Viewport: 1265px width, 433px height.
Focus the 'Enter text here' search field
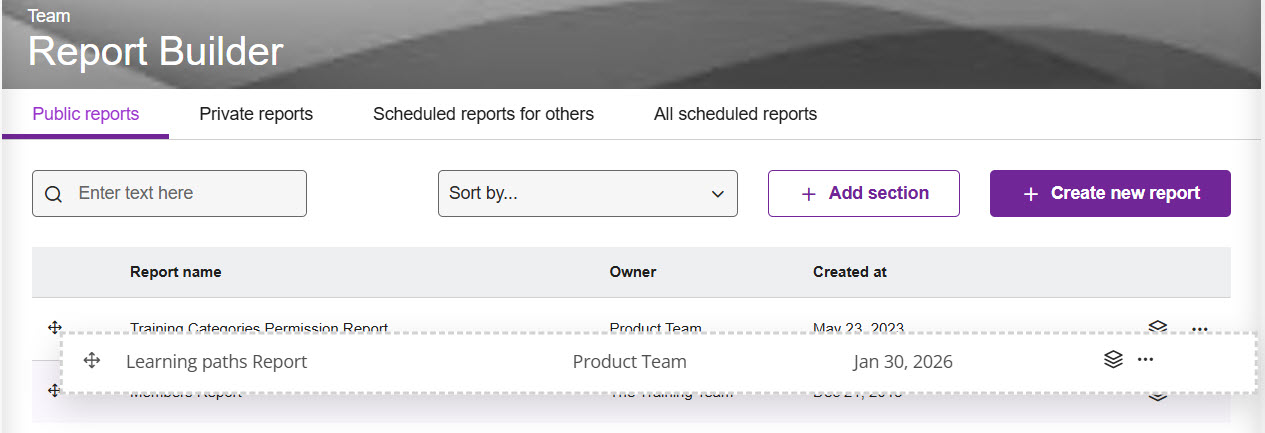coord(185,193)
